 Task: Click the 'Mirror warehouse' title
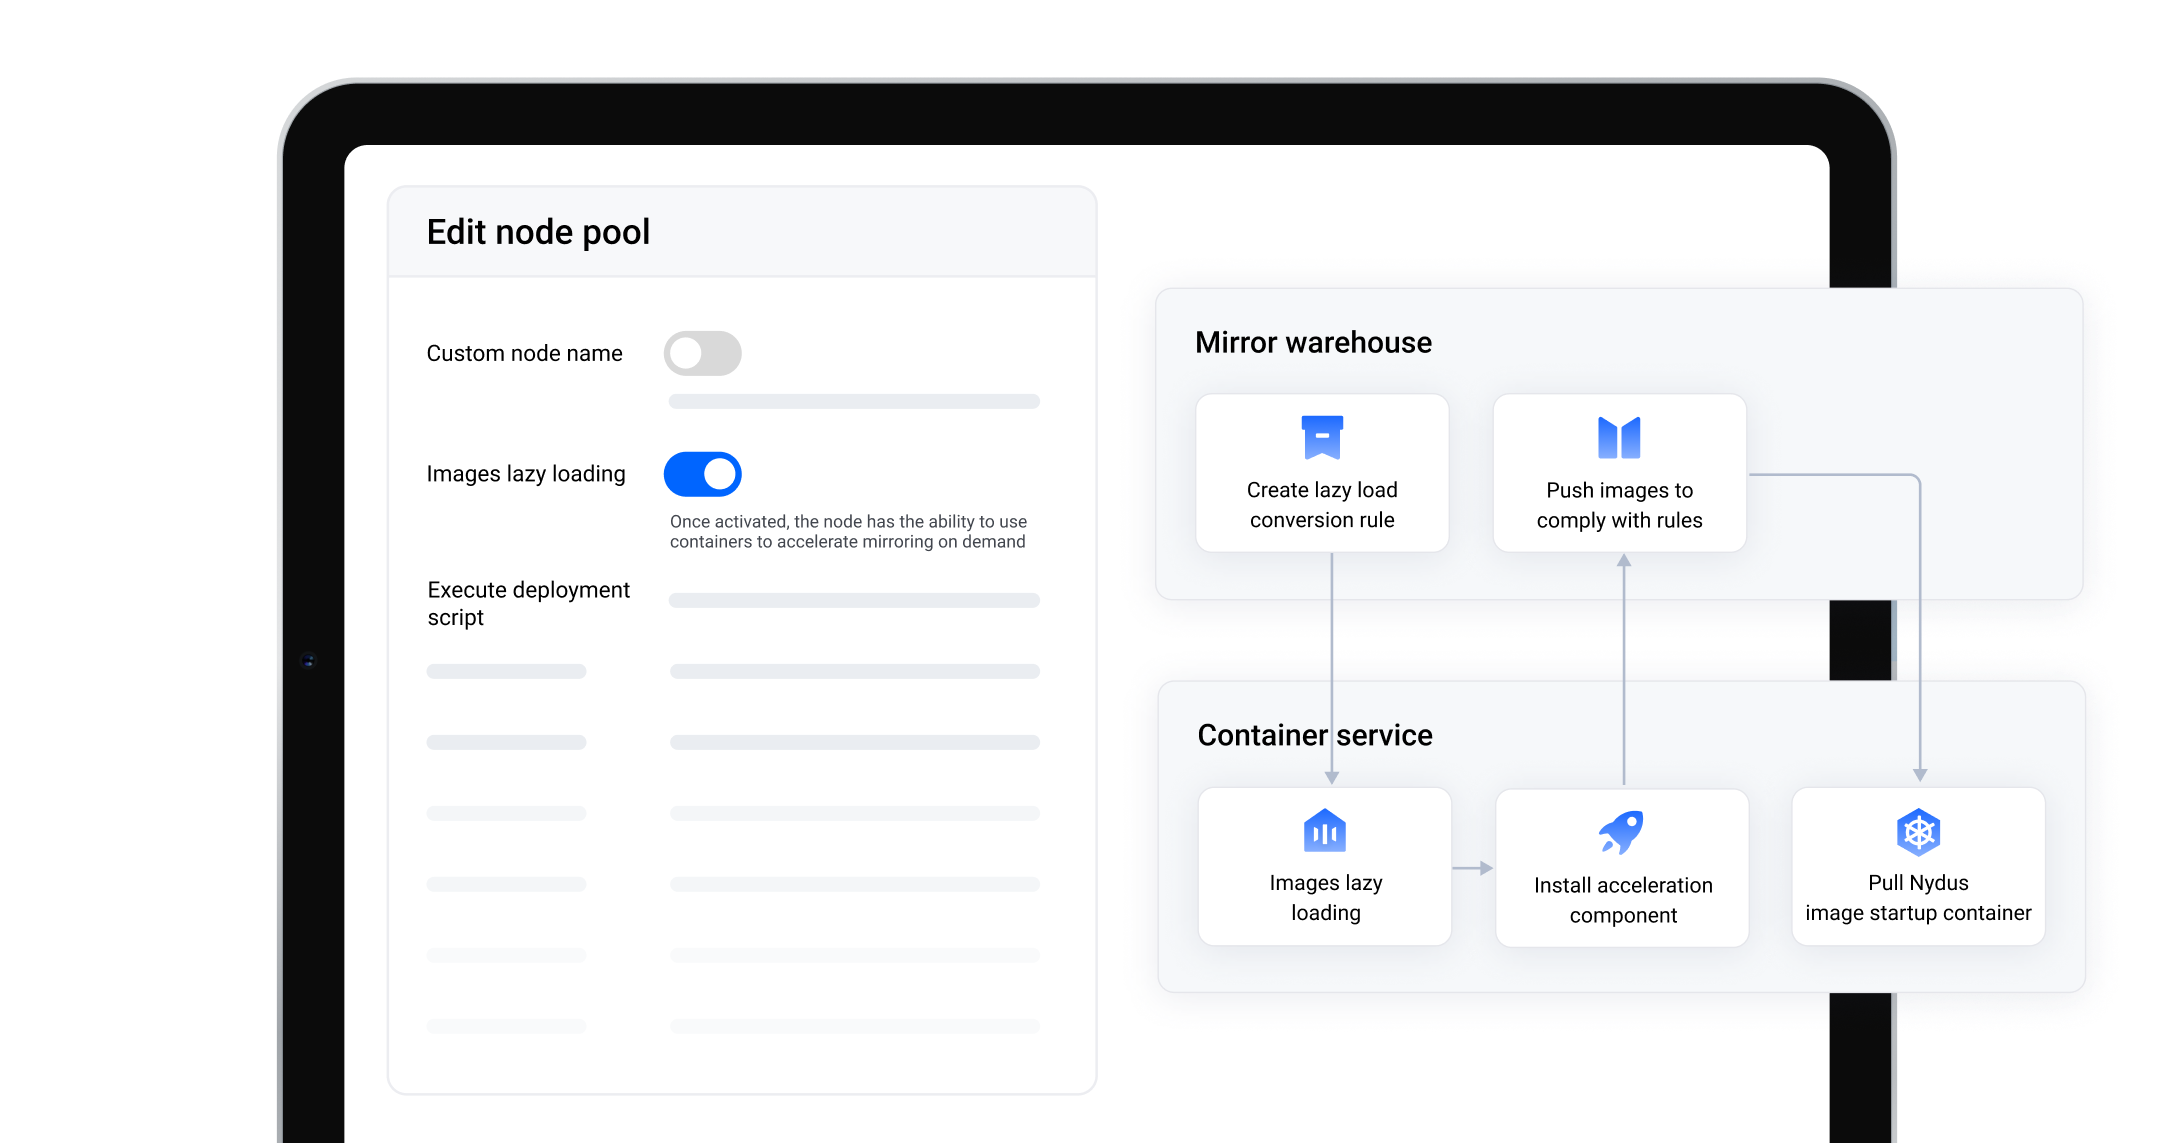(1313, 342)
